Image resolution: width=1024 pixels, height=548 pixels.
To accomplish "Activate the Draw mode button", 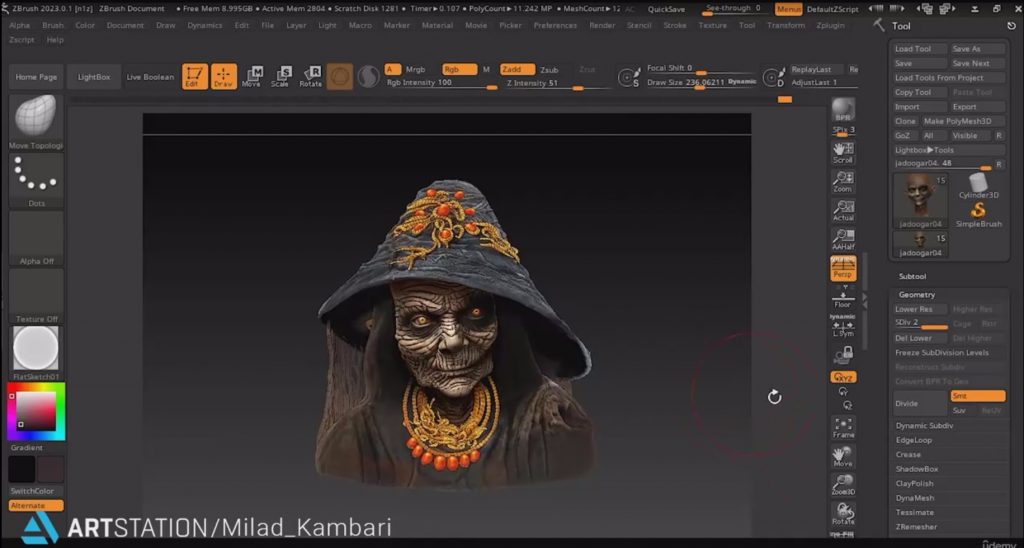I will [x=223, y=76].
